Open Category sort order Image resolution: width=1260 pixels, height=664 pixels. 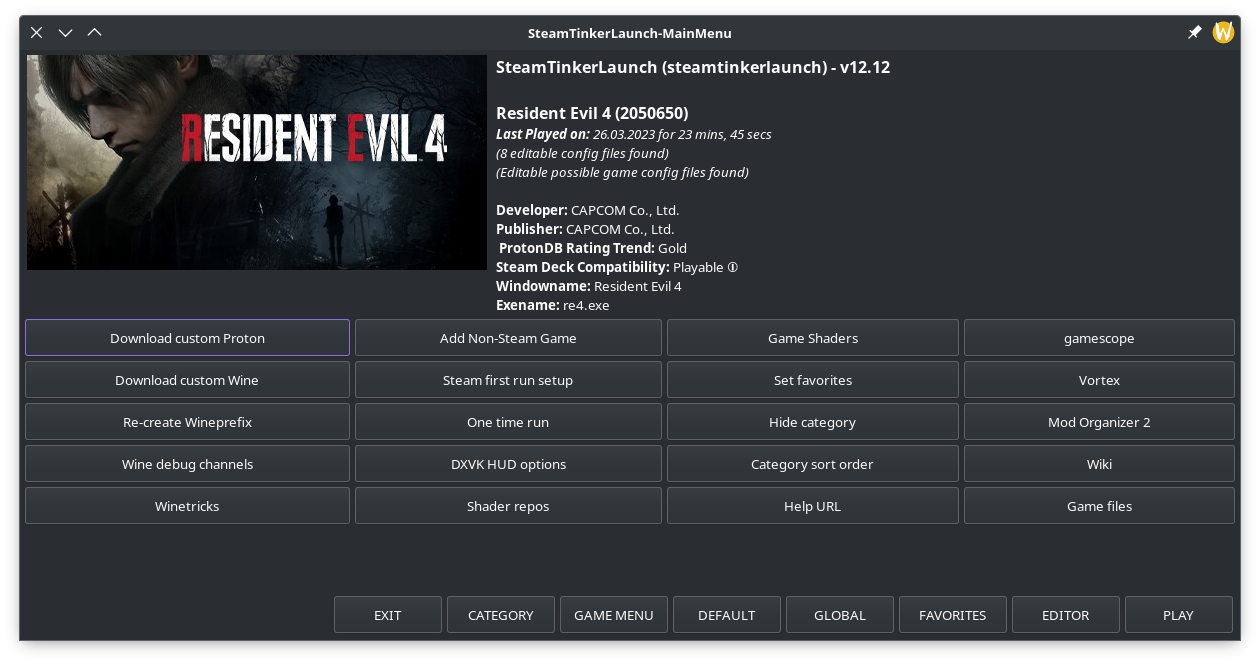click(x=813, y=464)
